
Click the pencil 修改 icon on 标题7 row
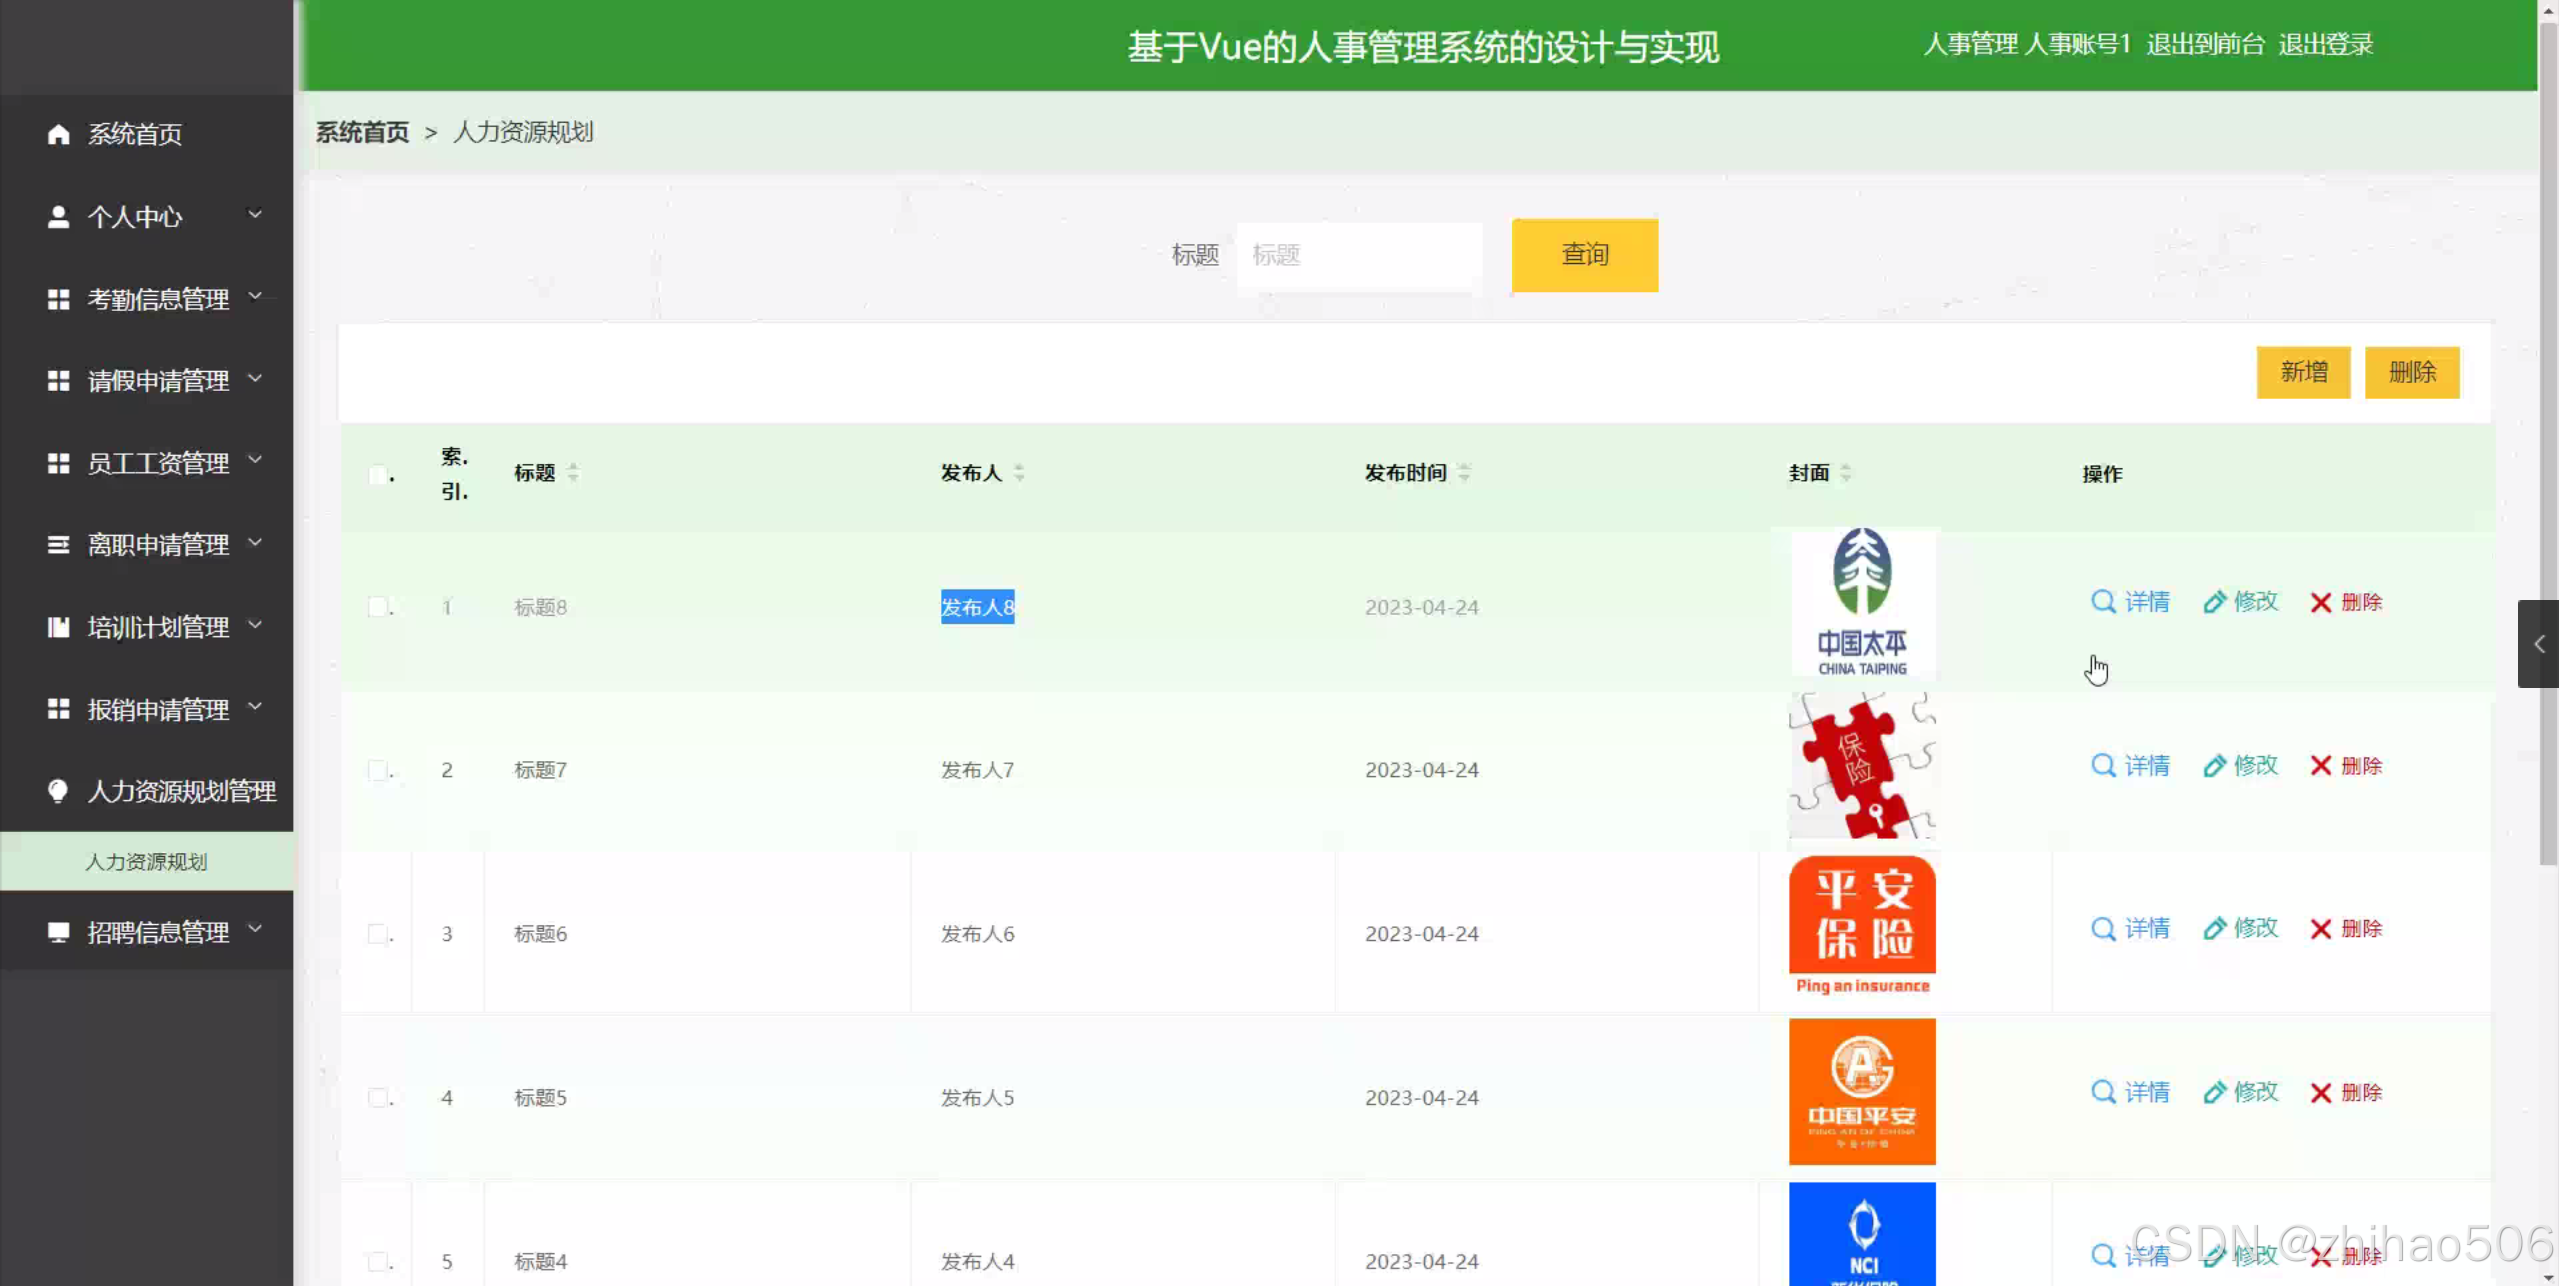click(x=2215, y=765)
